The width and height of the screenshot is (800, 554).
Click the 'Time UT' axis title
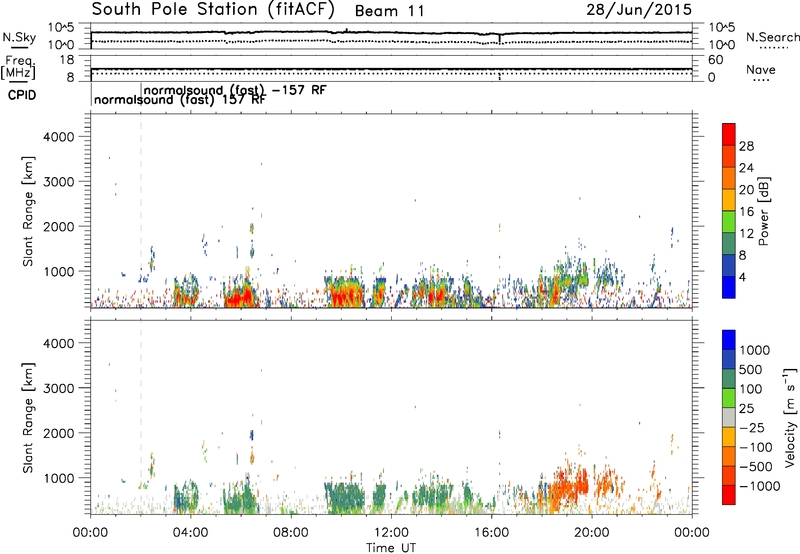(391, 547)
